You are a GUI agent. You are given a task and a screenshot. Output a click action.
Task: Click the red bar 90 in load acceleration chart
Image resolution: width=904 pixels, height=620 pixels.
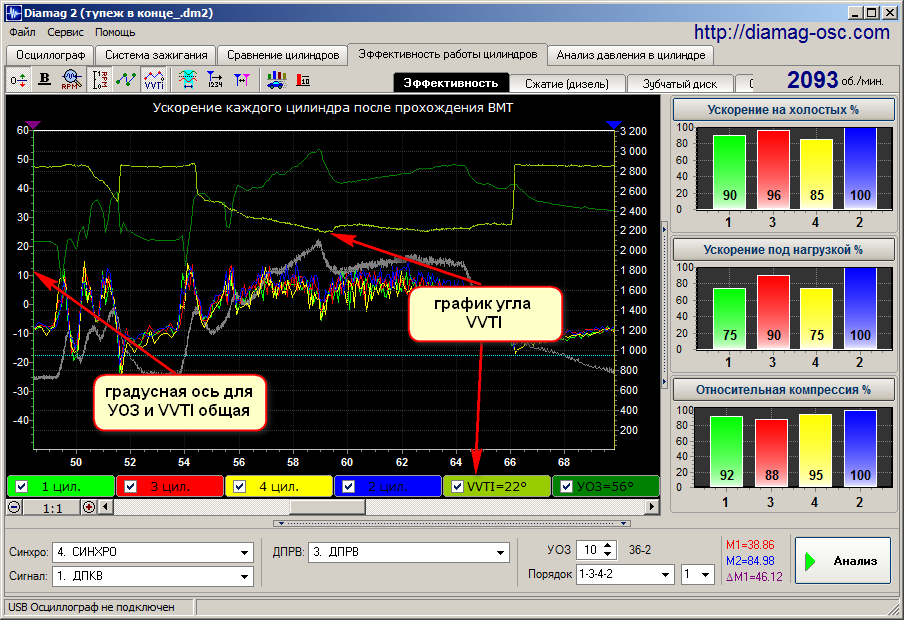(773, 312)
